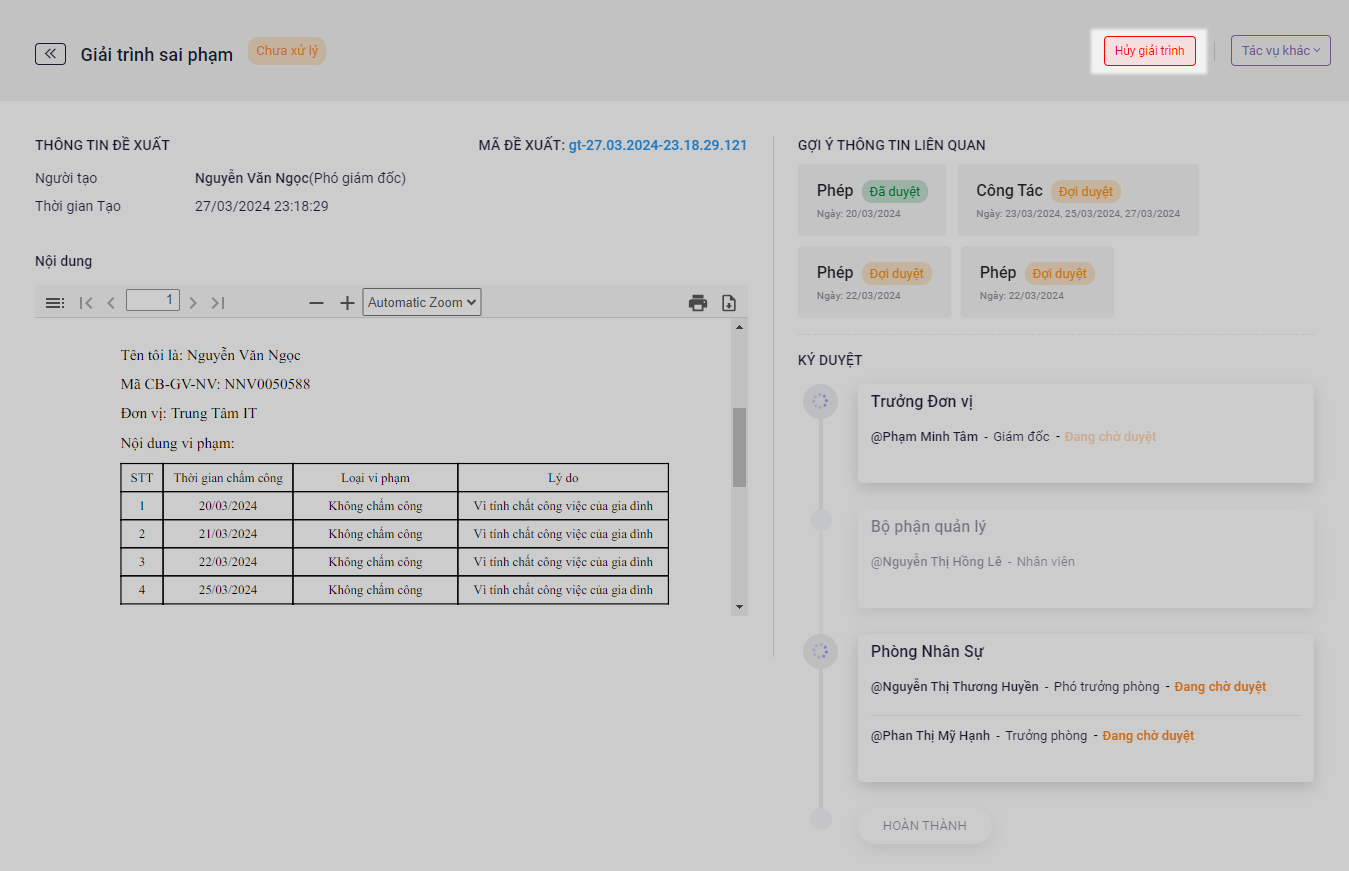Go to first page in PDF viewer

[86, 303]
